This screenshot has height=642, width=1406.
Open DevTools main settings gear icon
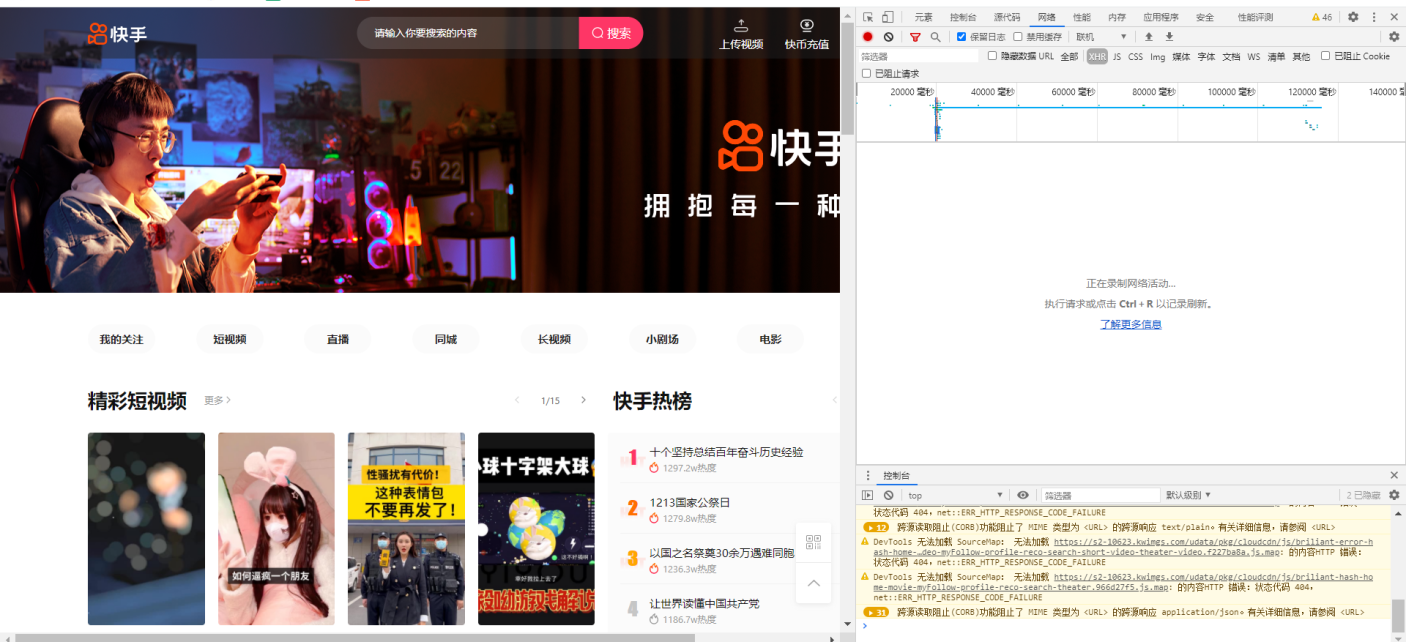1353,17
